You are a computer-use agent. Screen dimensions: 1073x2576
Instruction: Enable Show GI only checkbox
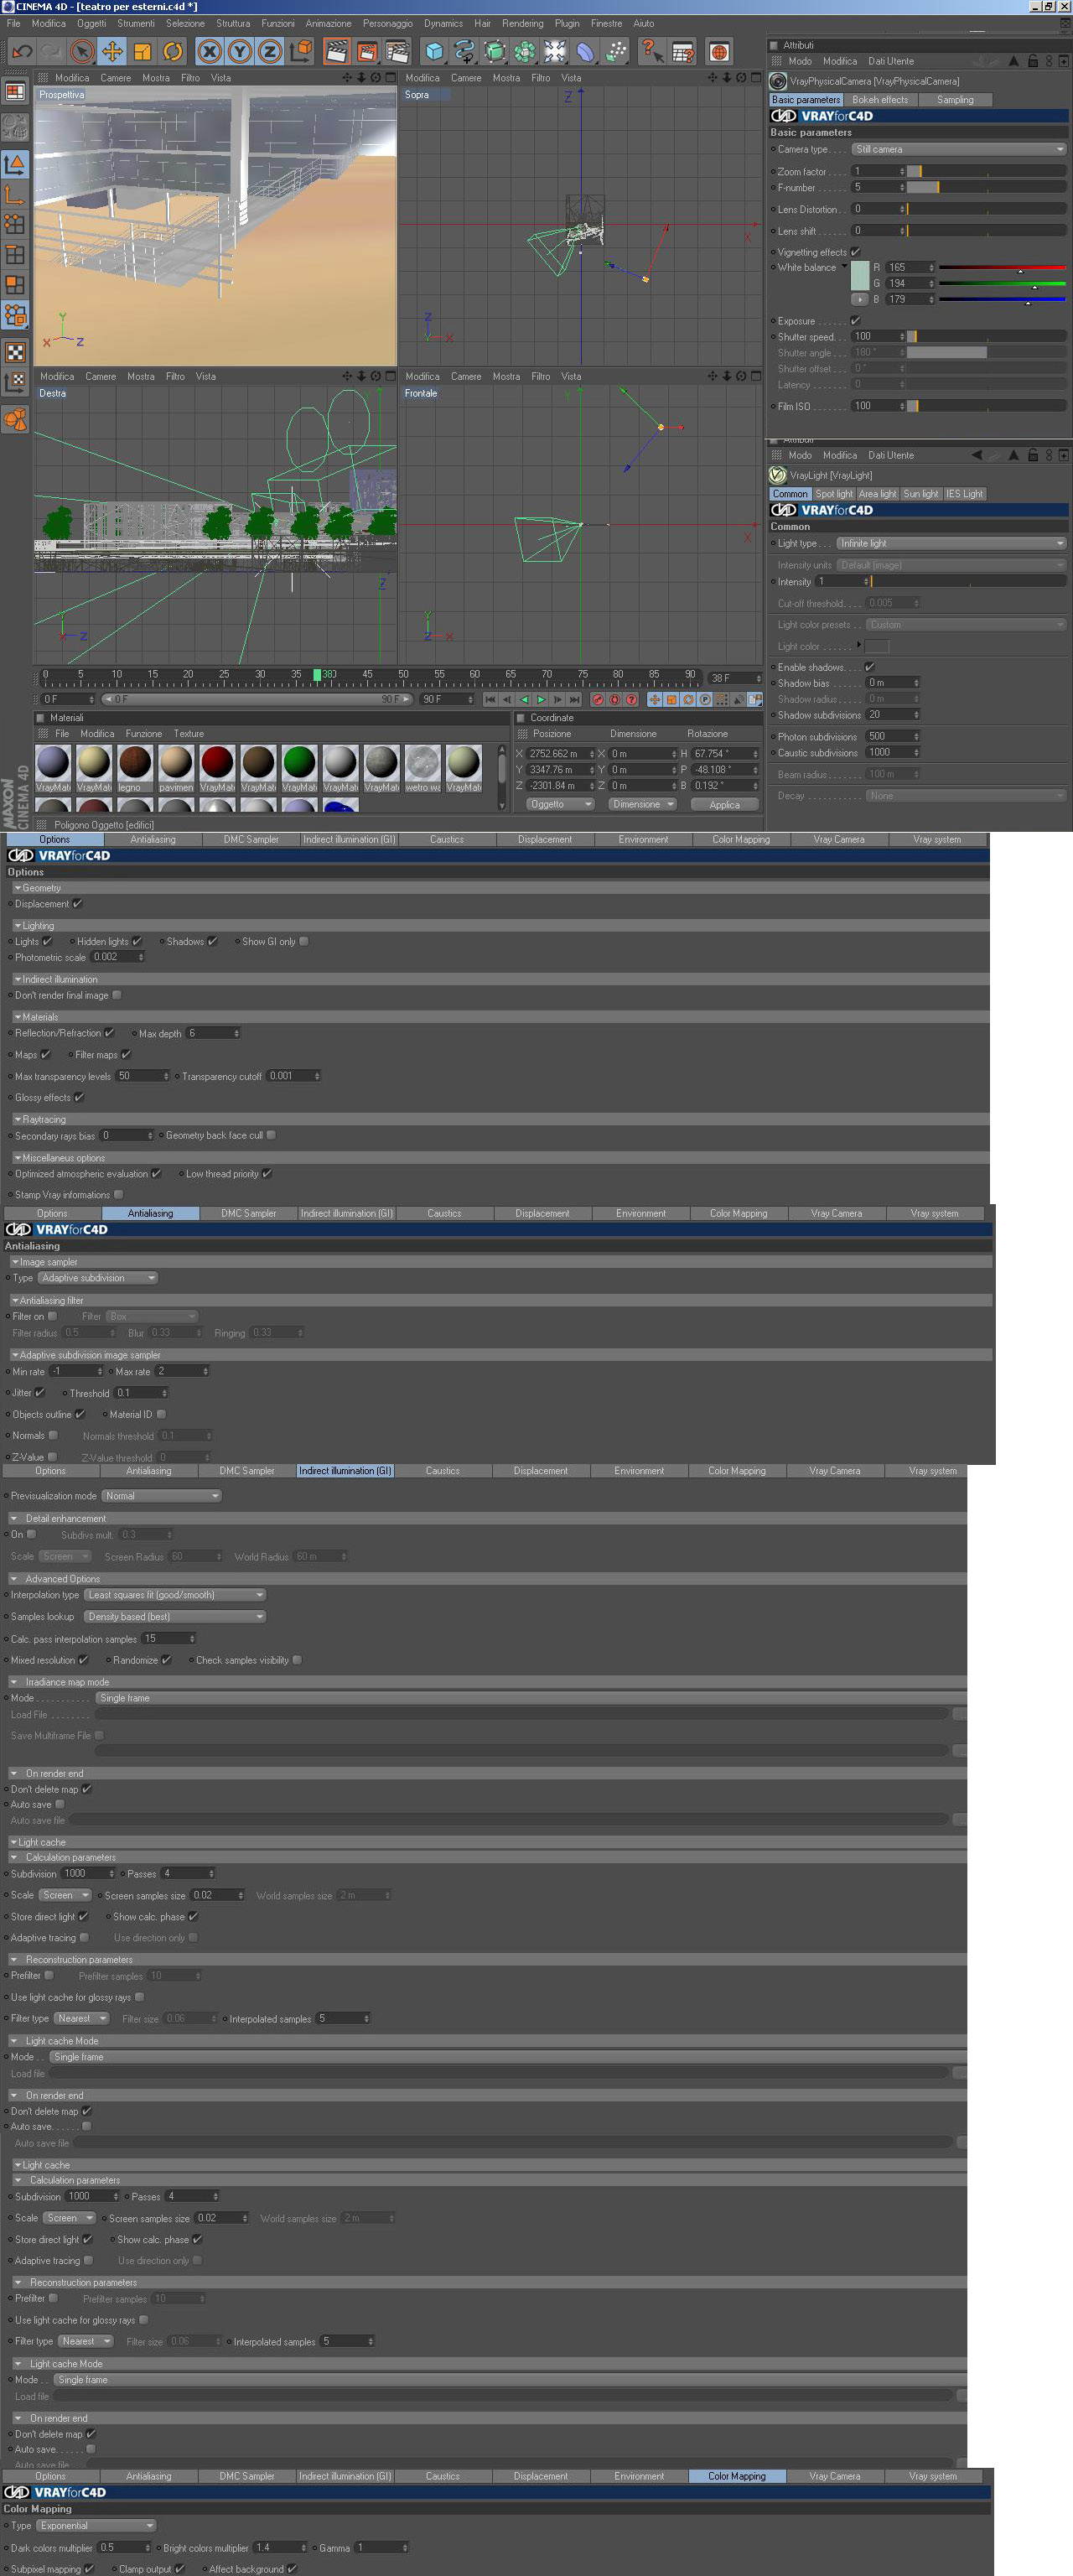point(304,941)
